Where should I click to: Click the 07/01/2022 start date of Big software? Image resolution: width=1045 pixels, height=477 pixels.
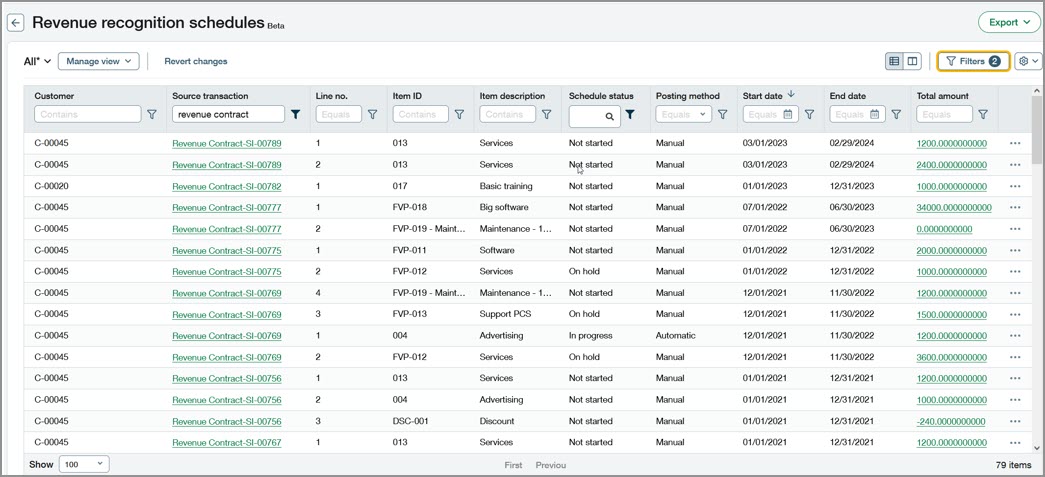(765, 207)
